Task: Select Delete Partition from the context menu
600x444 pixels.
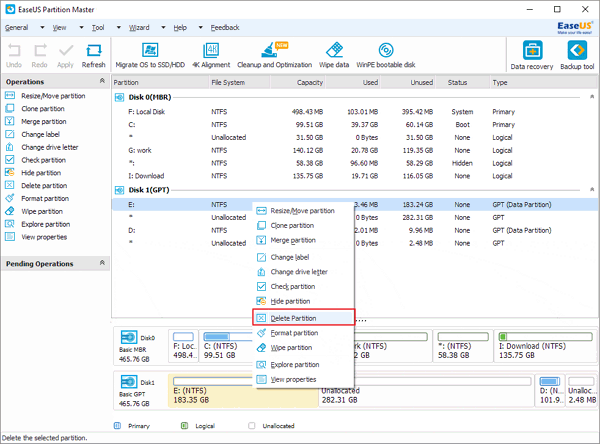Action: pos(294,318)
